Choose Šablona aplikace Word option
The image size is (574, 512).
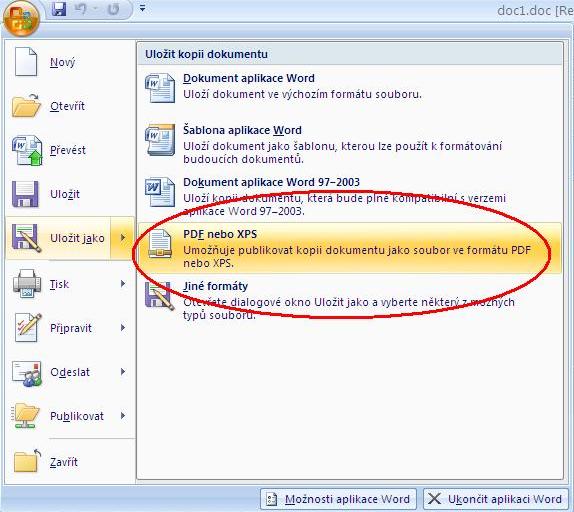(350, 144)
